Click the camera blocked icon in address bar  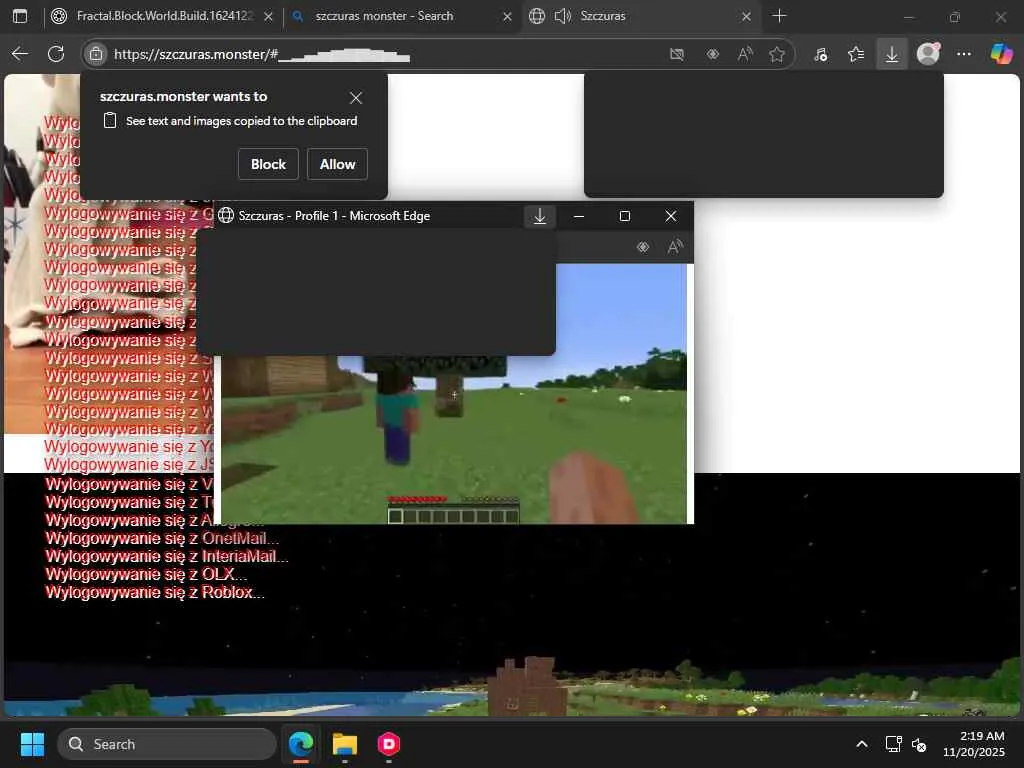click(677, 54)
